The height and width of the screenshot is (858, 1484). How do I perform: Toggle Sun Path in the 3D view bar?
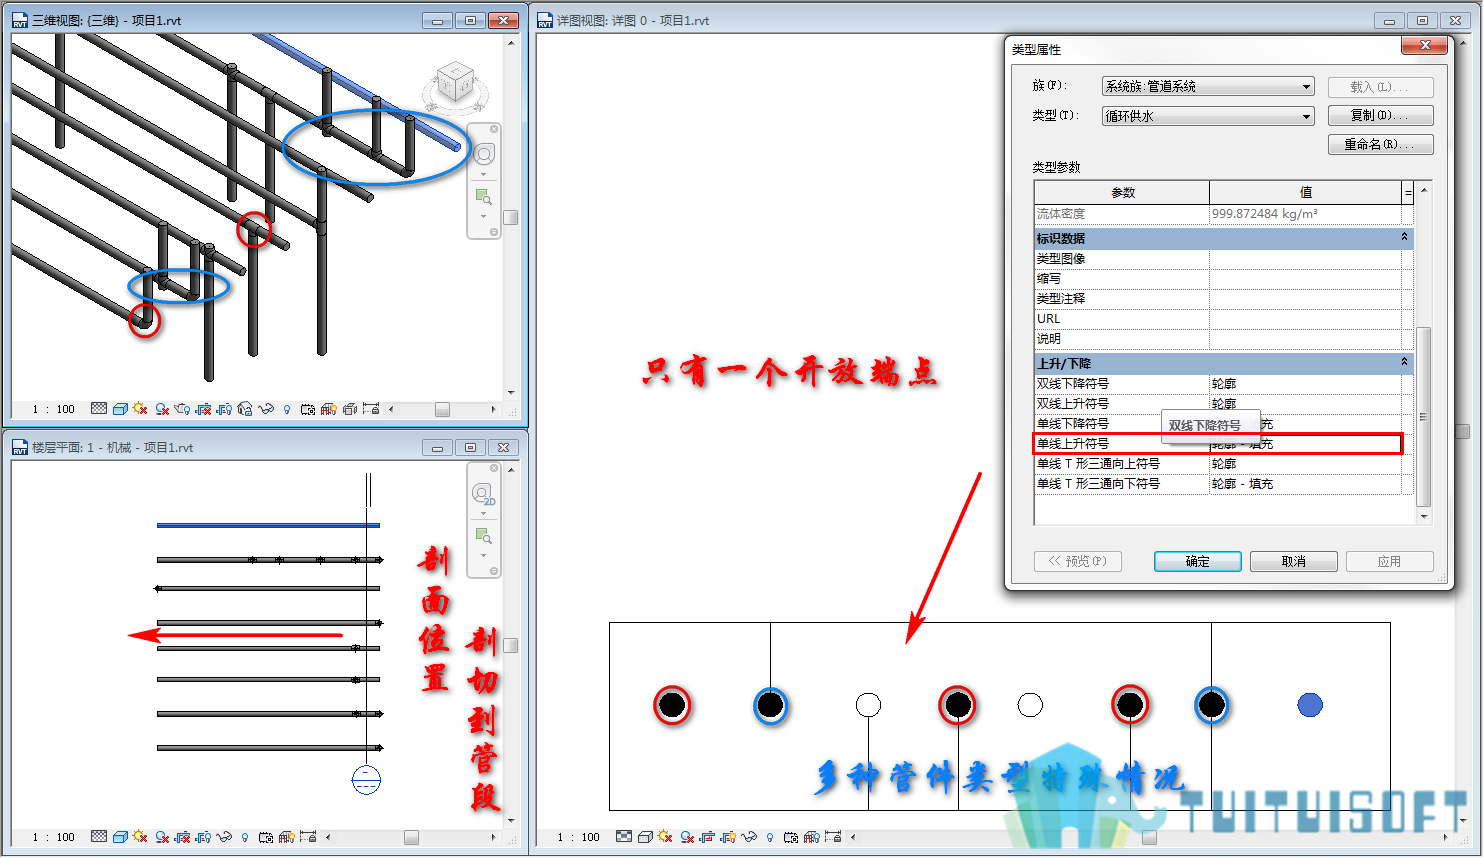[x=140, y=409]
